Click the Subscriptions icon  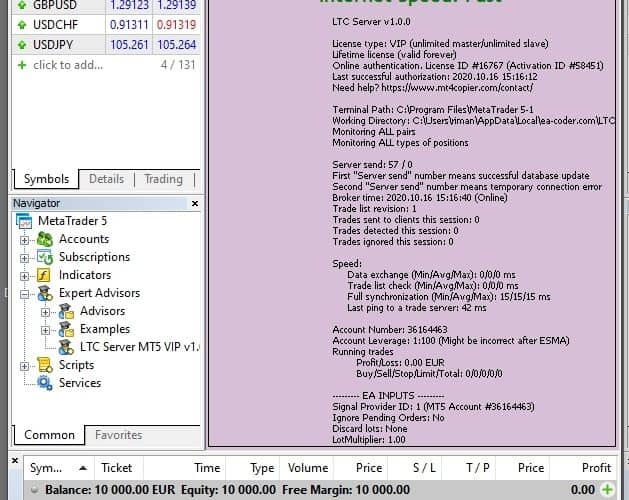click(45, 257)
